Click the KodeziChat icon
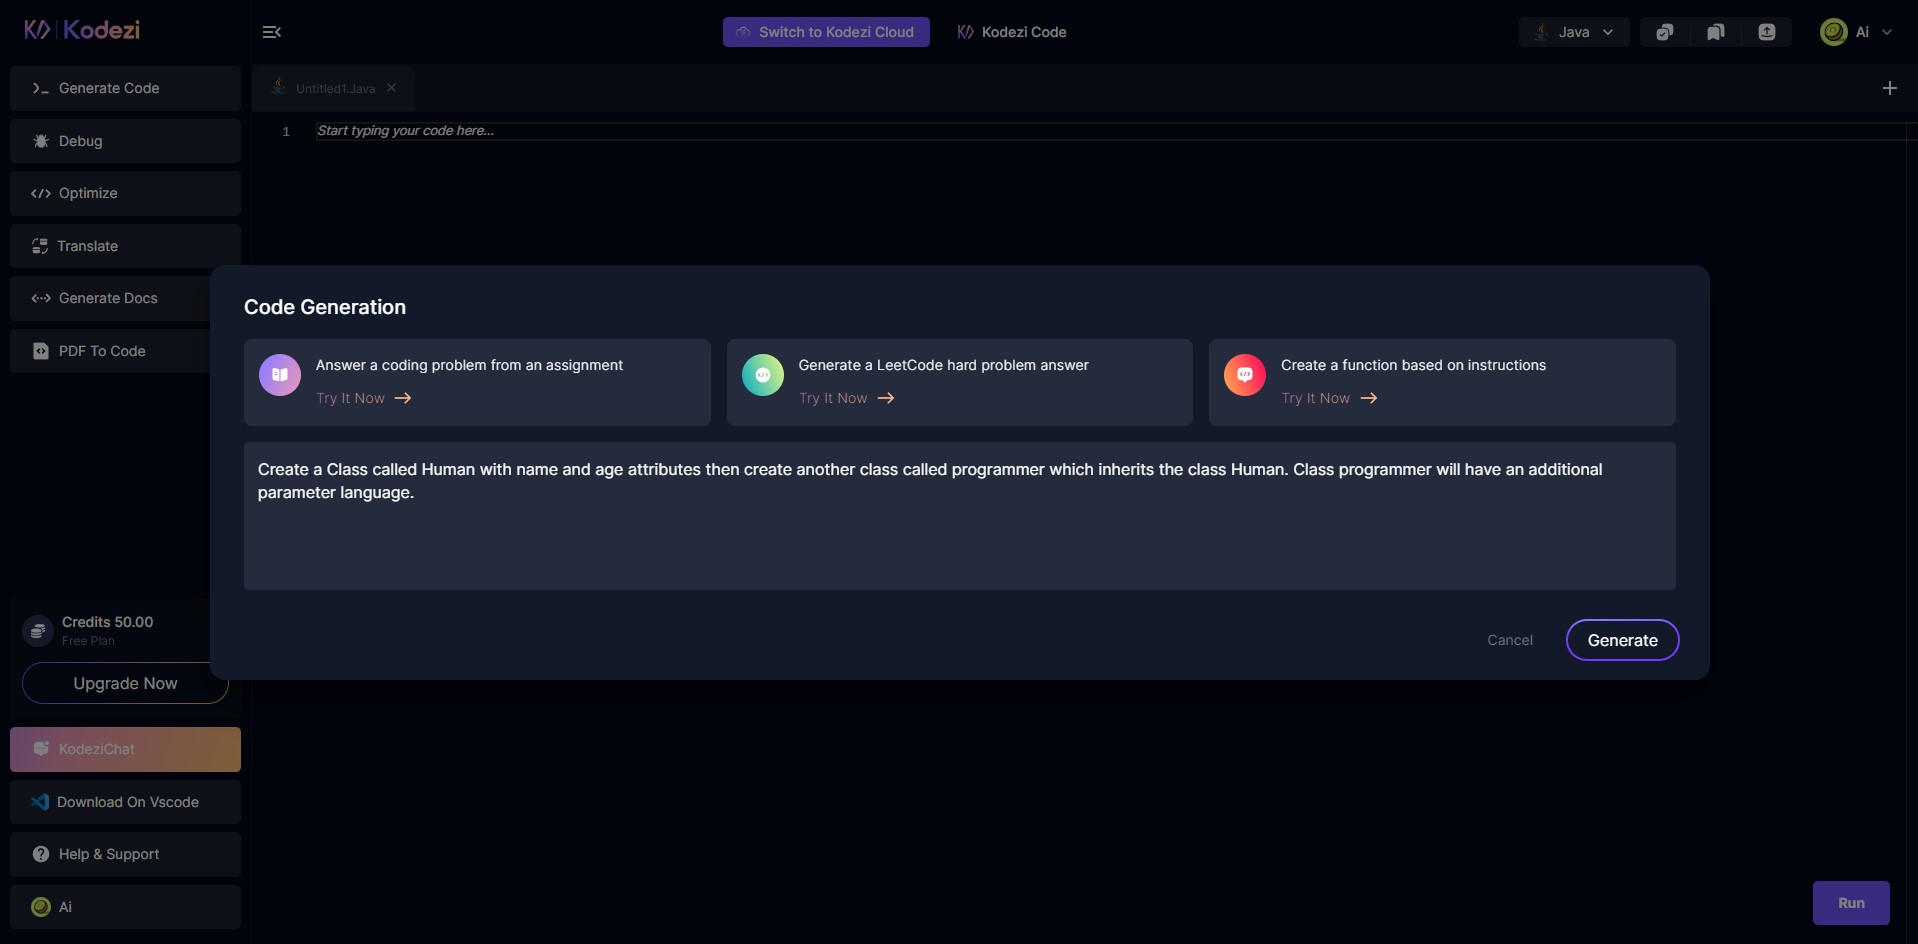 (x=41, y=749)
